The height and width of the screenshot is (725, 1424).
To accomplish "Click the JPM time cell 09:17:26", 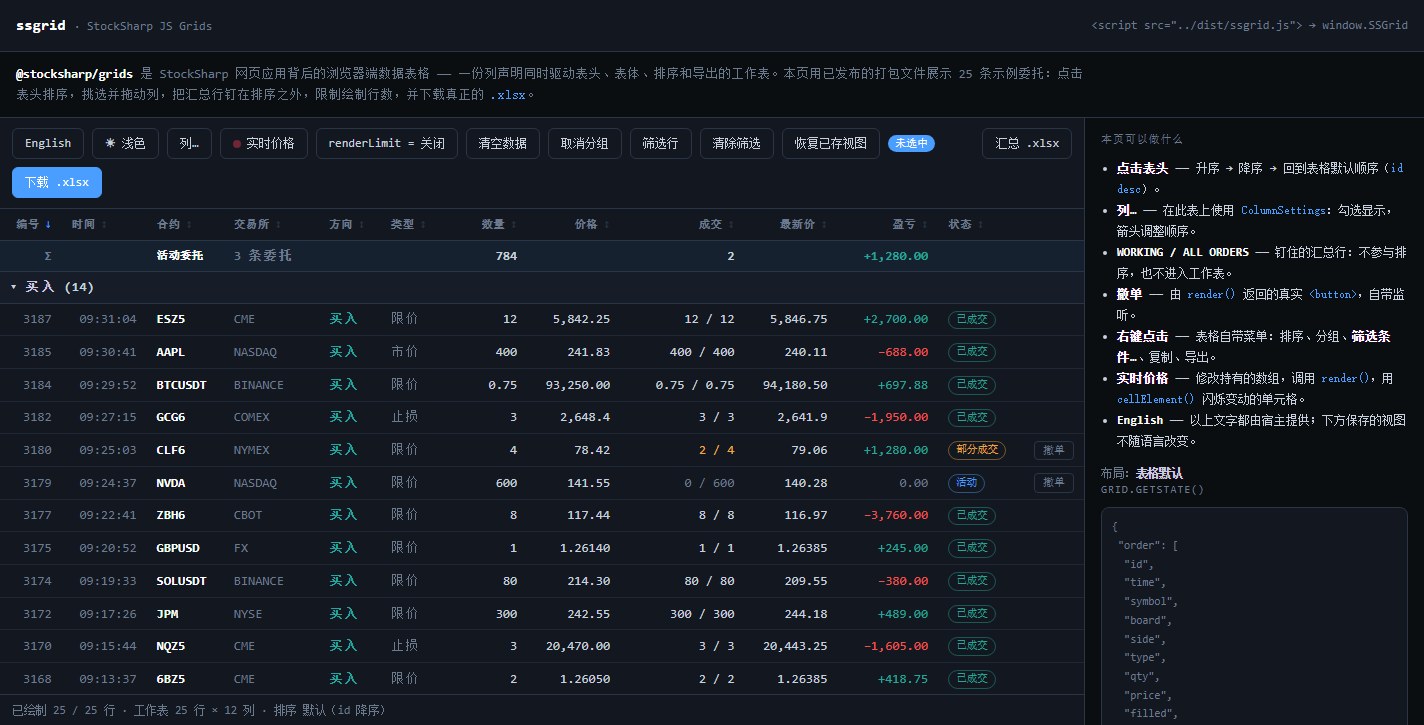I will pyautogui.click(x=108, y=613).
